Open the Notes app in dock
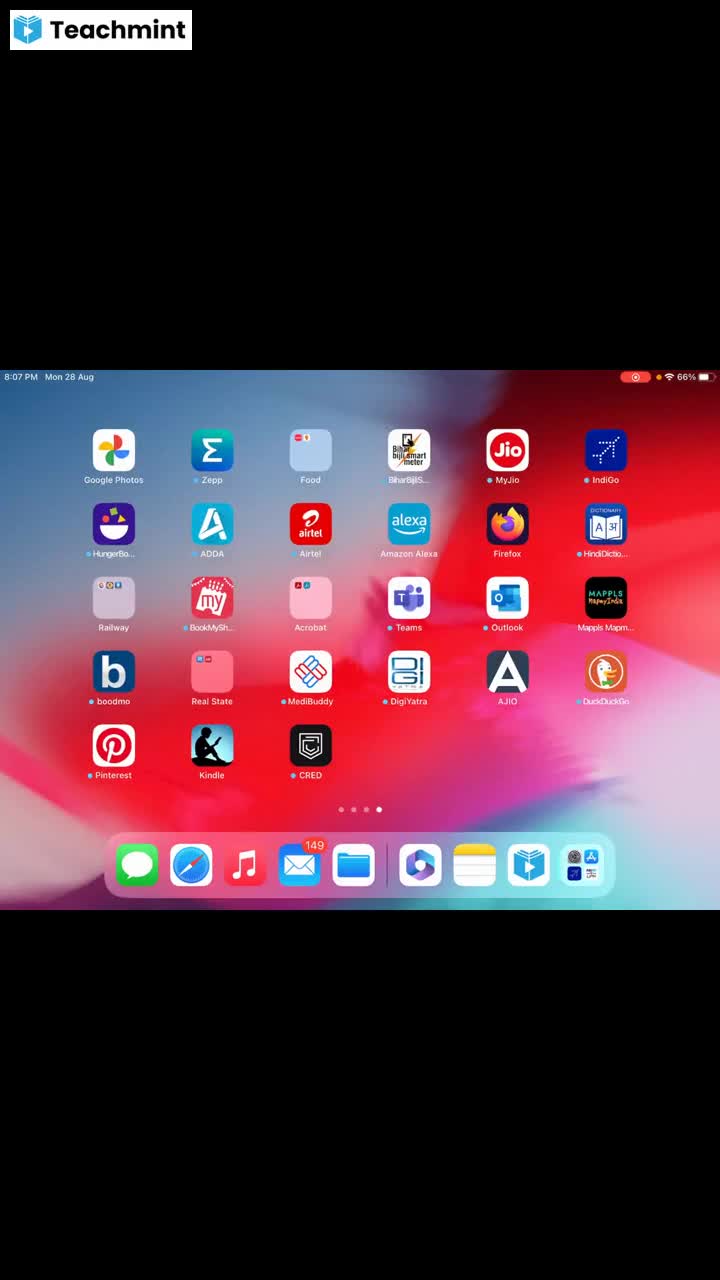 [x=475, y=865]
